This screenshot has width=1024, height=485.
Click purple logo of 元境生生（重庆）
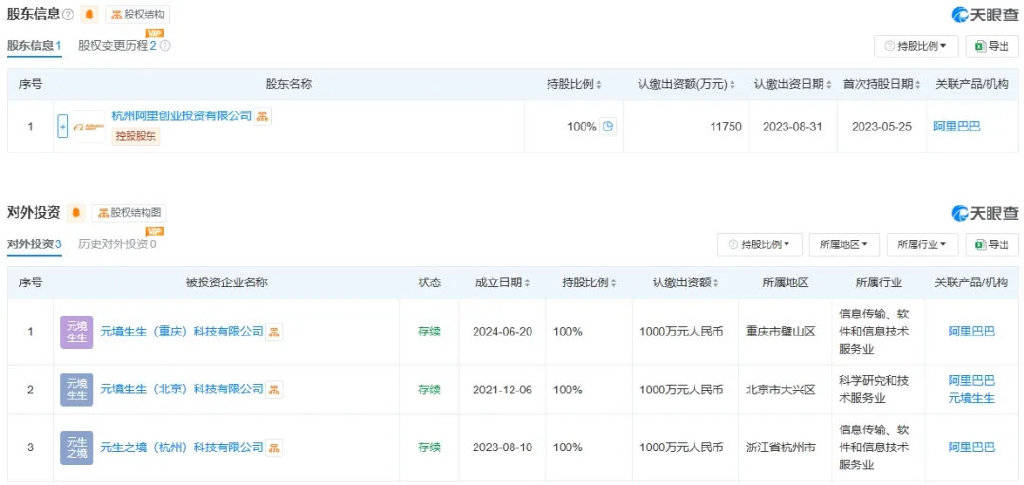coord(76,332)
